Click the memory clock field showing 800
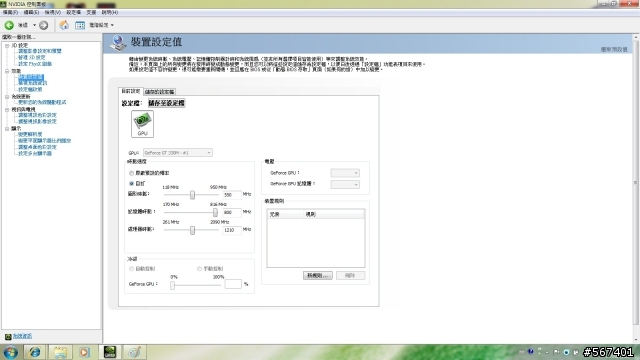This screenshot has height=360, width=640. click(232, 213)
